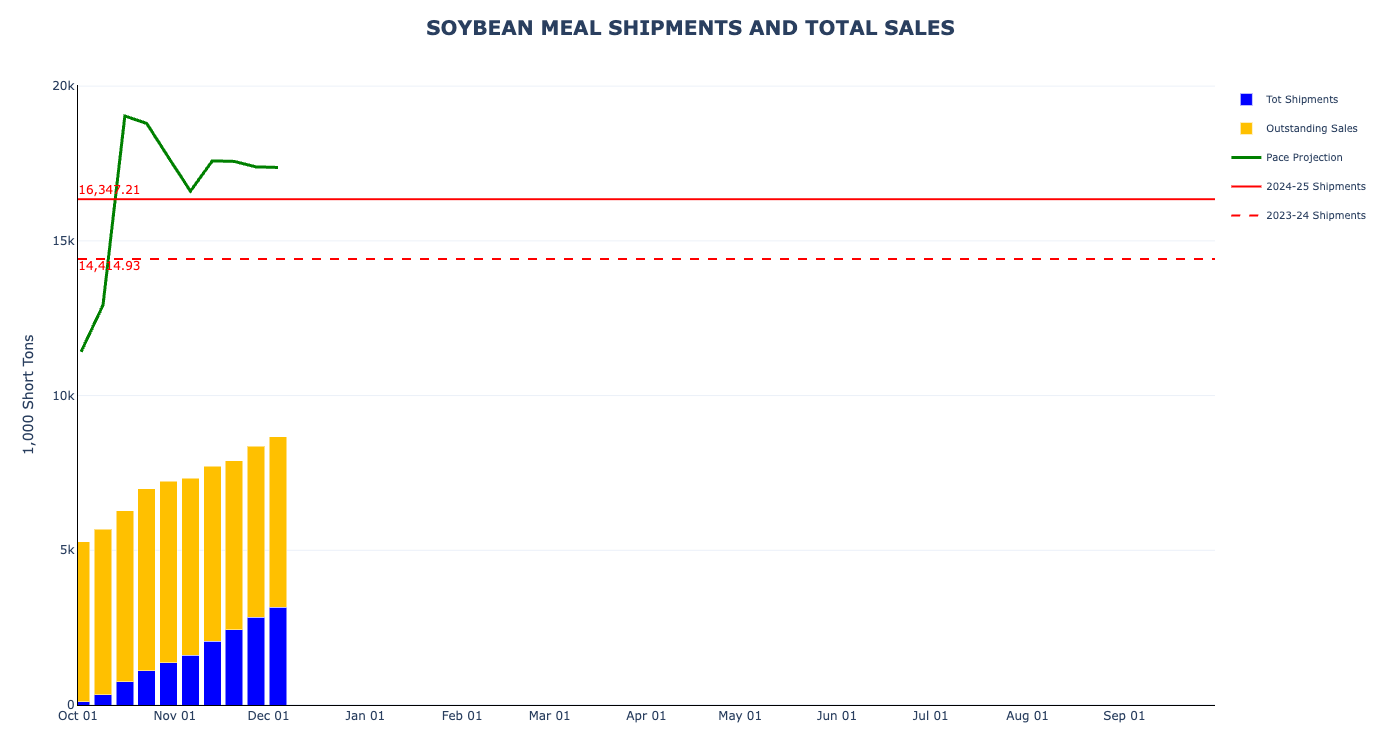Toggle the 2023-24 Shipments legend label

[x=1315, y=216]
